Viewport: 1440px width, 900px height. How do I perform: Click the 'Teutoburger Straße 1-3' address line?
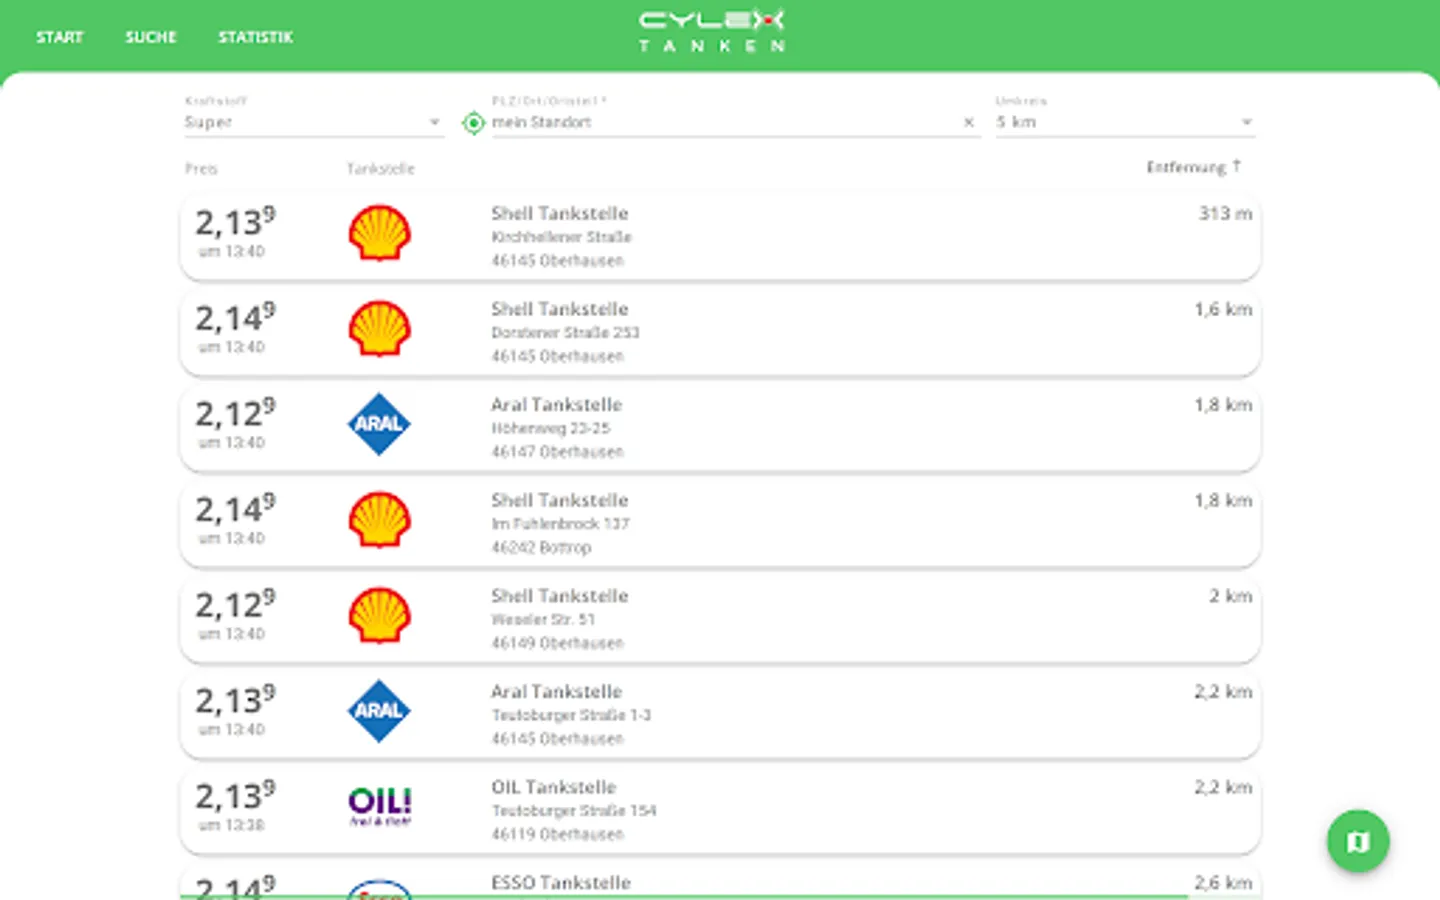[571, 715]
